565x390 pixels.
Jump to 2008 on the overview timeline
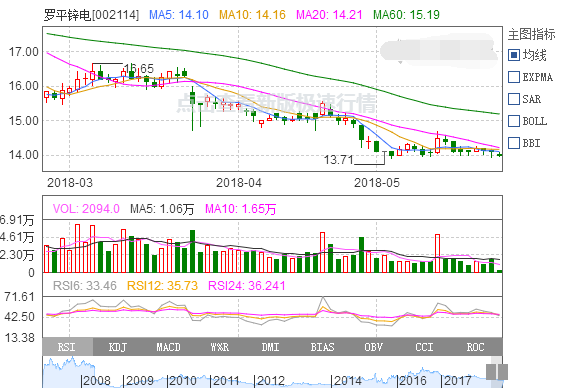pos(95,381)
